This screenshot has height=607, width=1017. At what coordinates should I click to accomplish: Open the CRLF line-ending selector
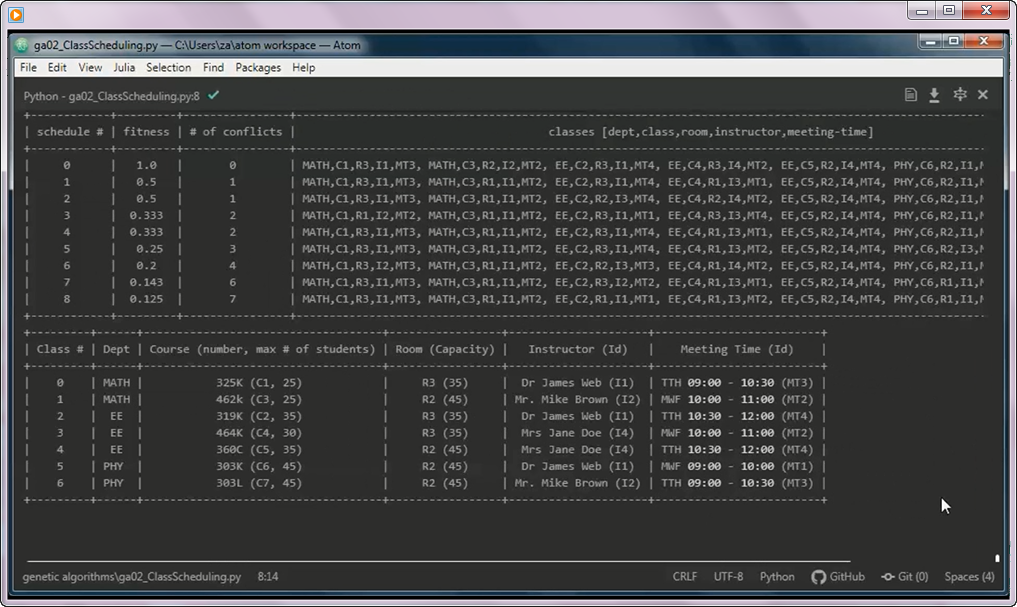(685, 577)
